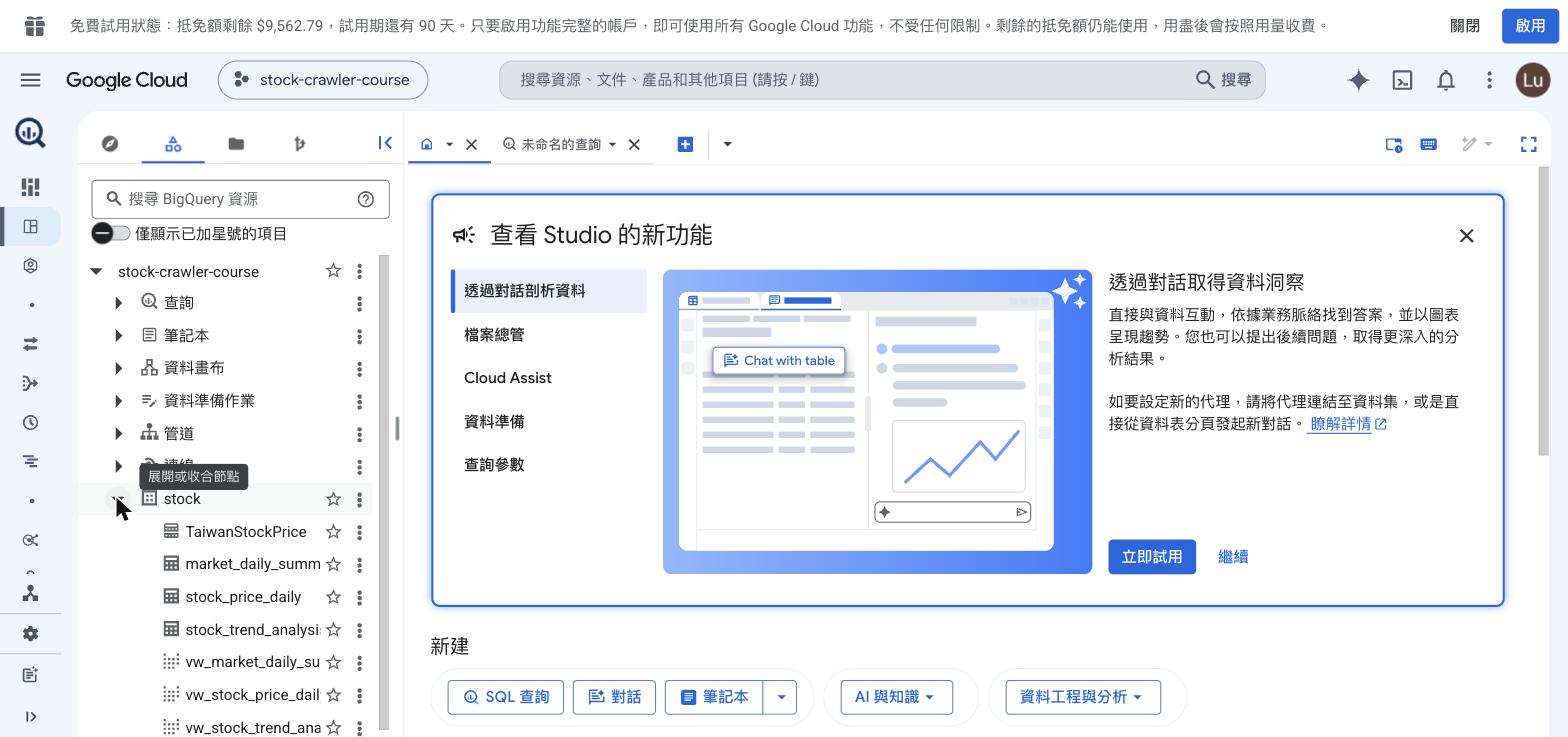Click the 啟用 button in the banner
The height and width of the screenshot is (737, 1568).
[x=1530, y=26]
